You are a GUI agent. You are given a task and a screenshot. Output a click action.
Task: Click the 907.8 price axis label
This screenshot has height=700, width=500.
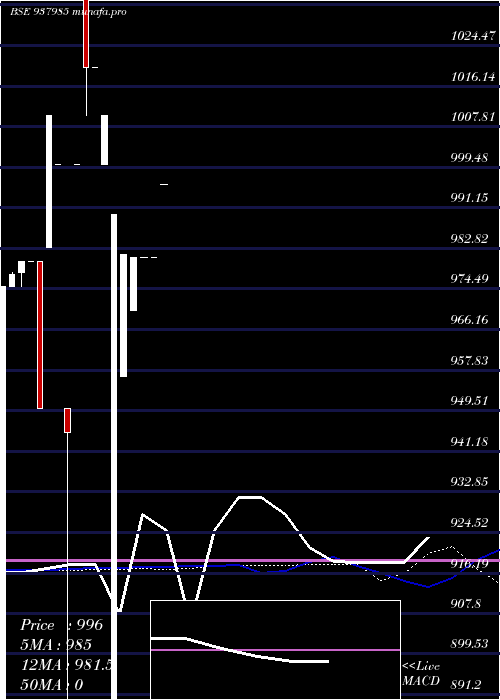click(466, 604)
